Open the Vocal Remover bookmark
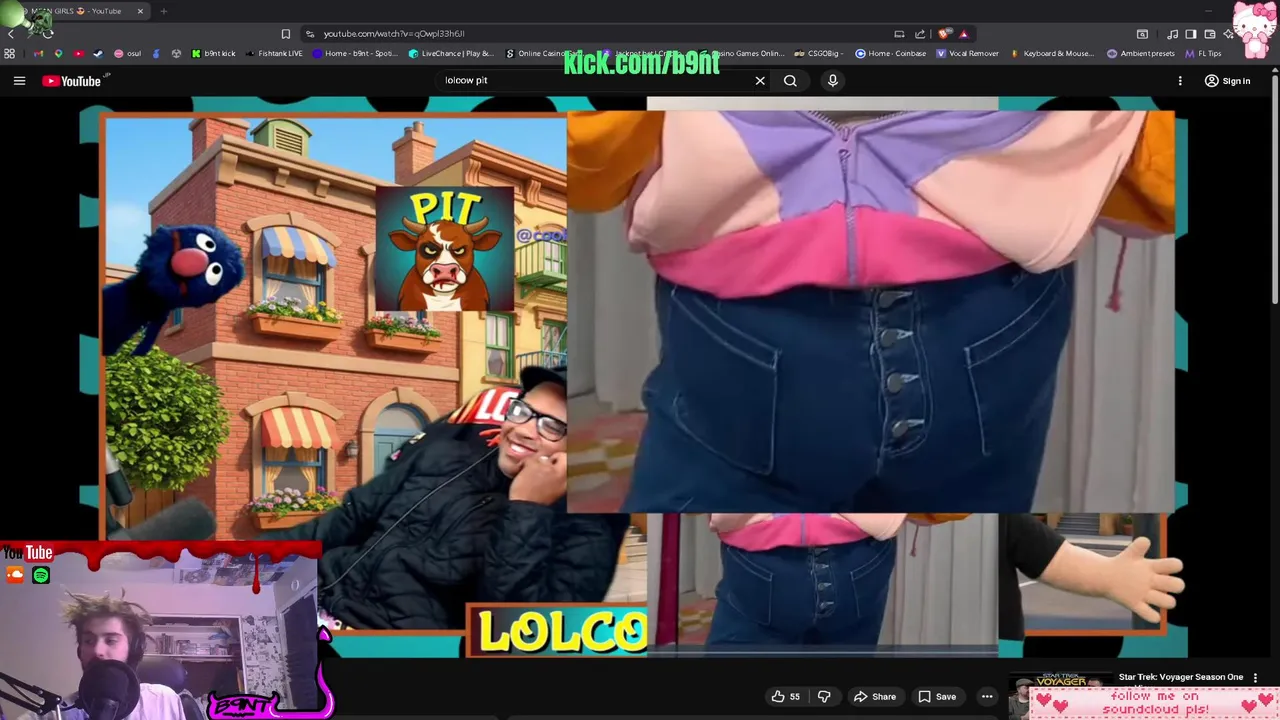 (968, 53)
